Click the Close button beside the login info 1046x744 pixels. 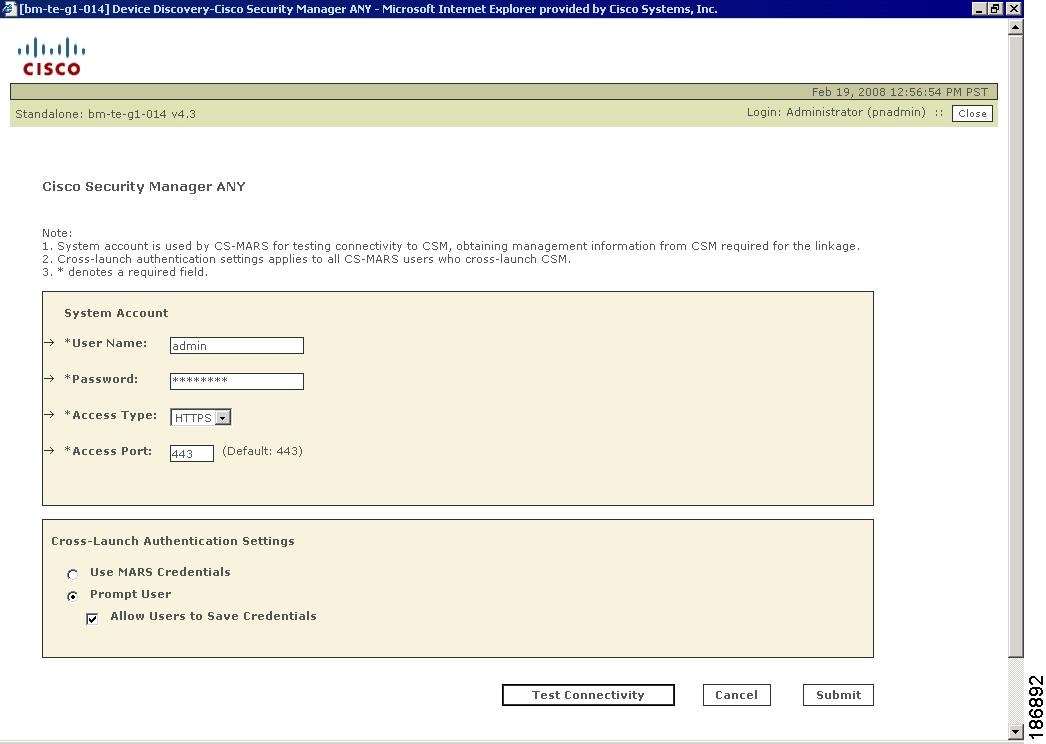(972, 113)
